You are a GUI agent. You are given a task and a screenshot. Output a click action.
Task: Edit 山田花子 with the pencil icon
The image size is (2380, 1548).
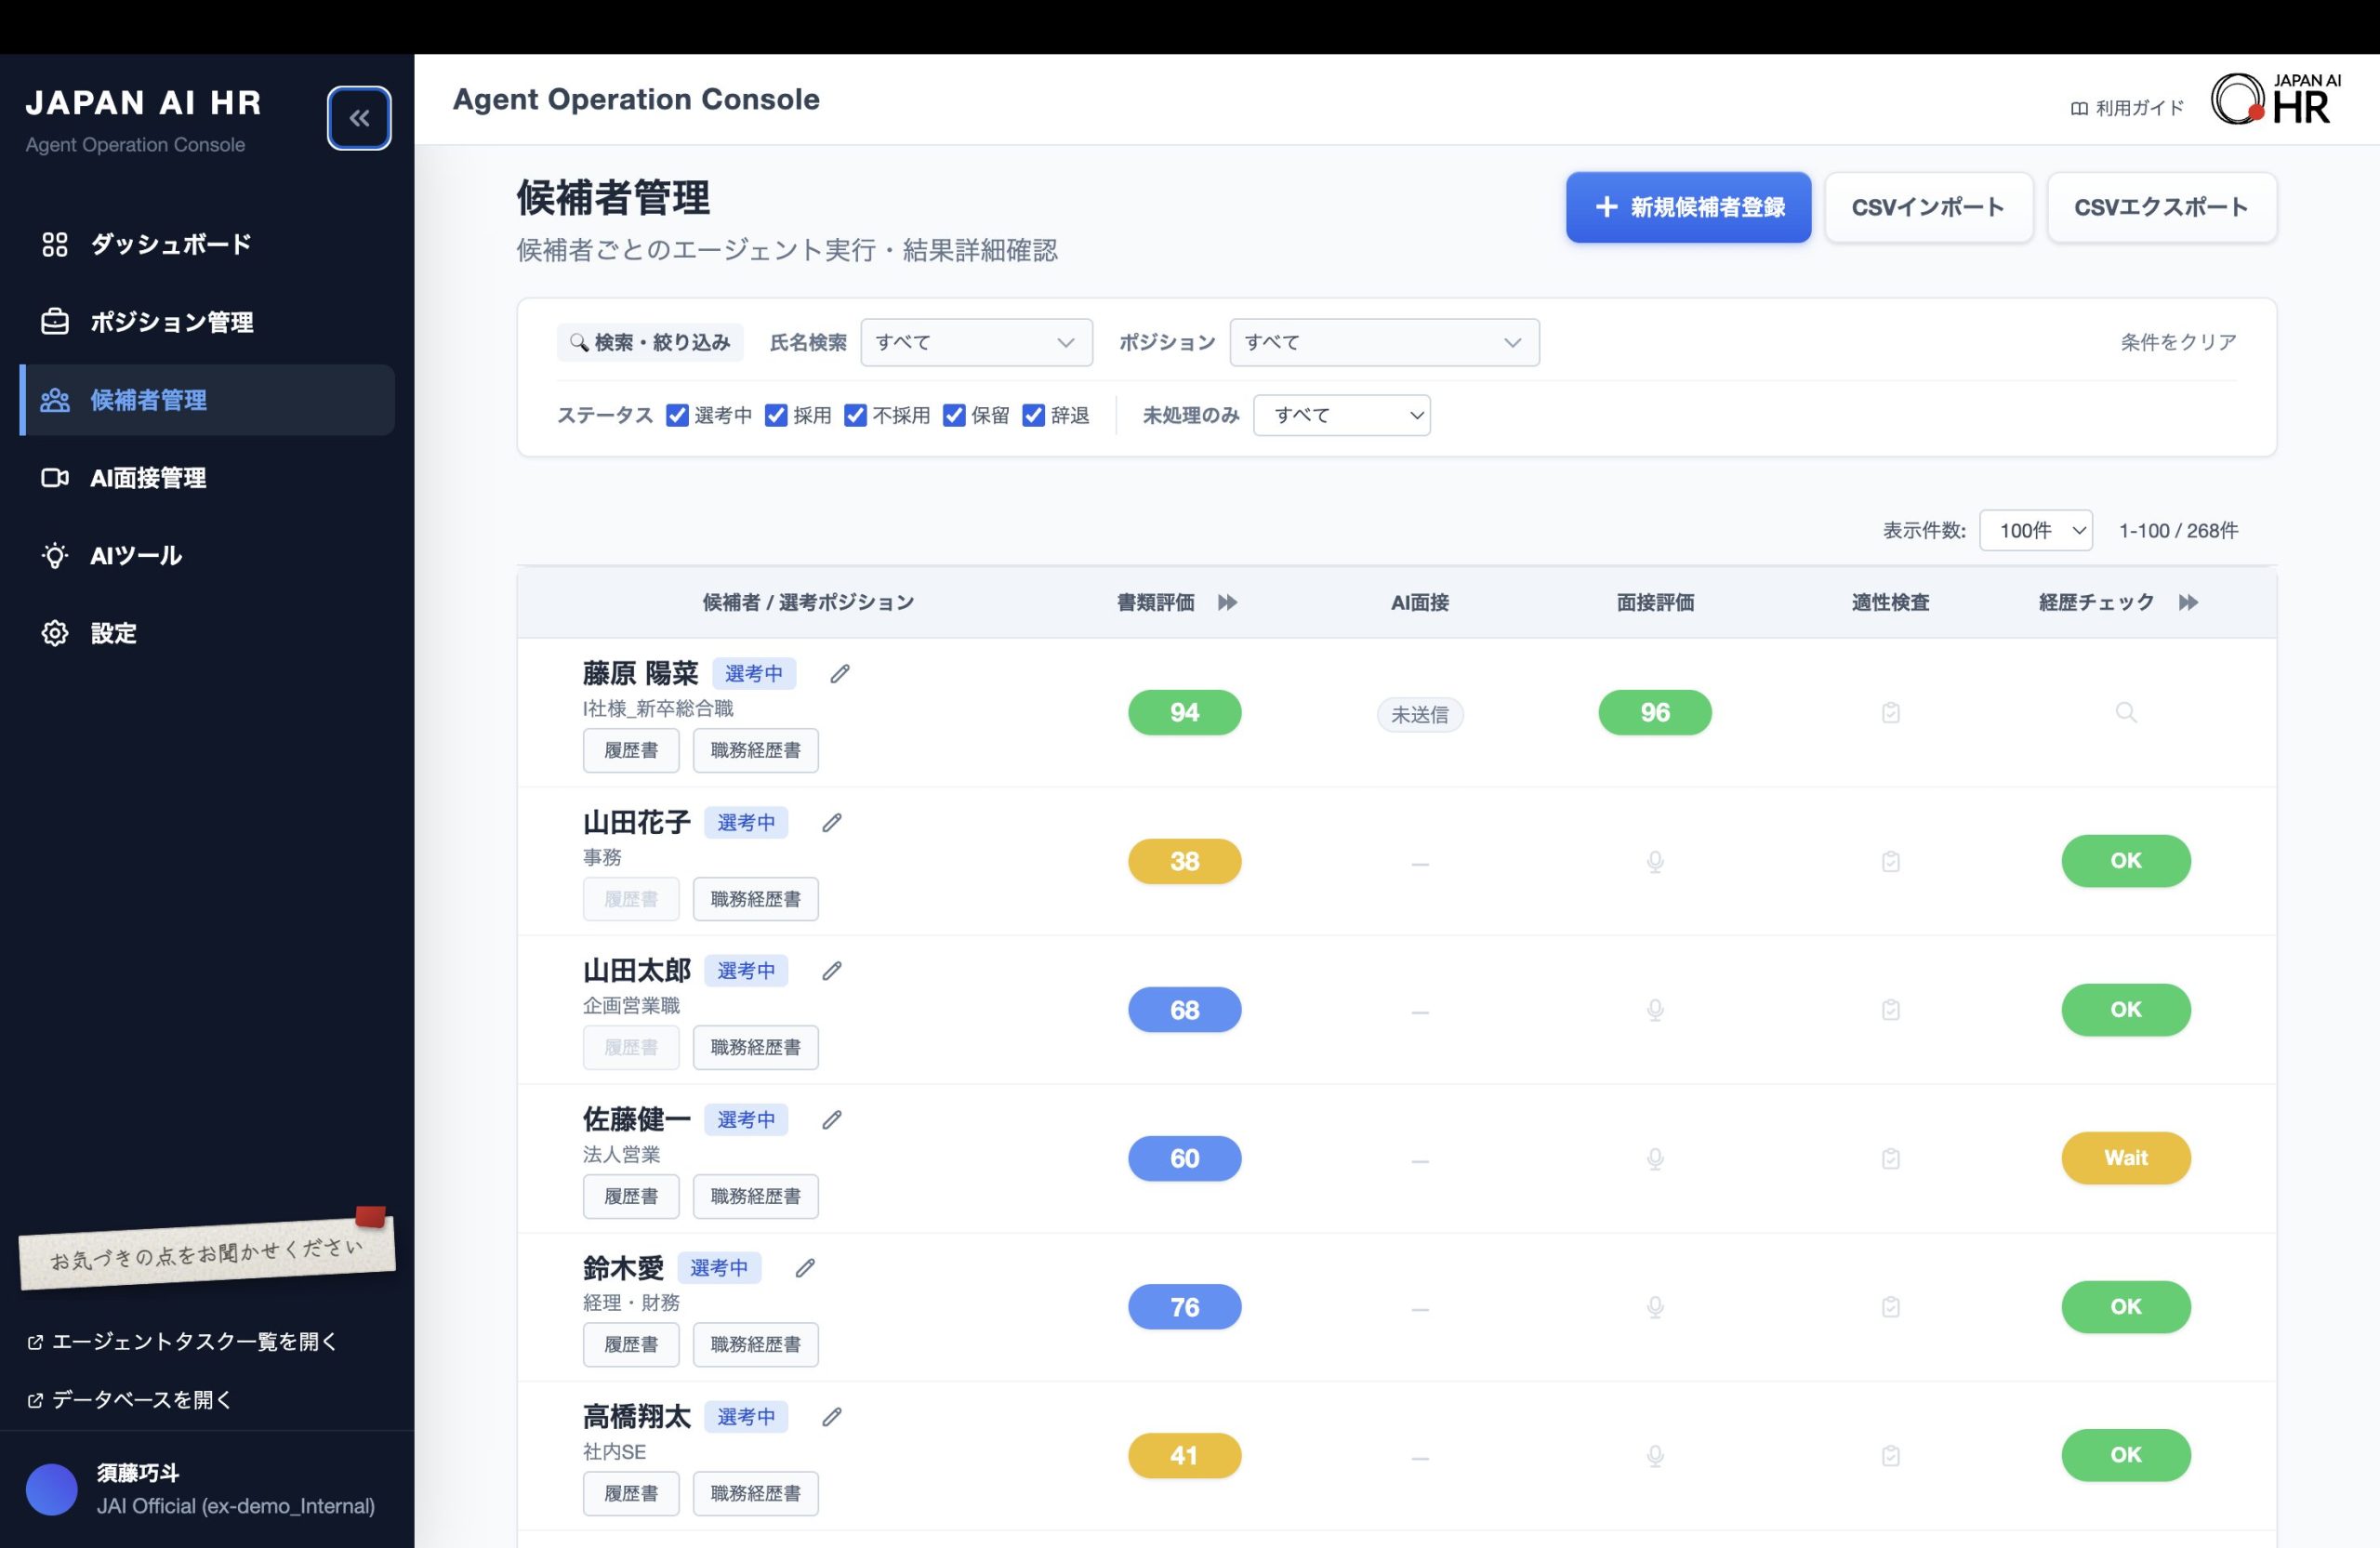[x=832, y=823]
